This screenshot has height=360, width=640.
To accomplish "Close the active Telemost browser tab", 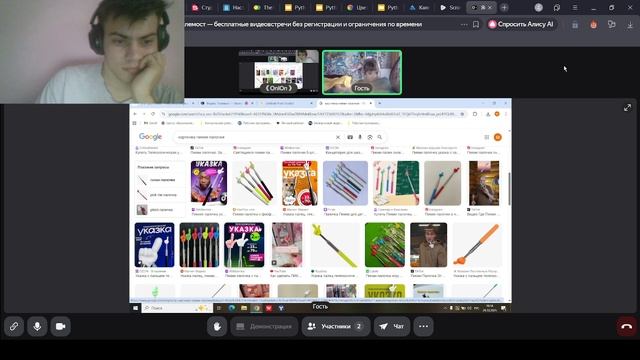I will tap(490, 7).
